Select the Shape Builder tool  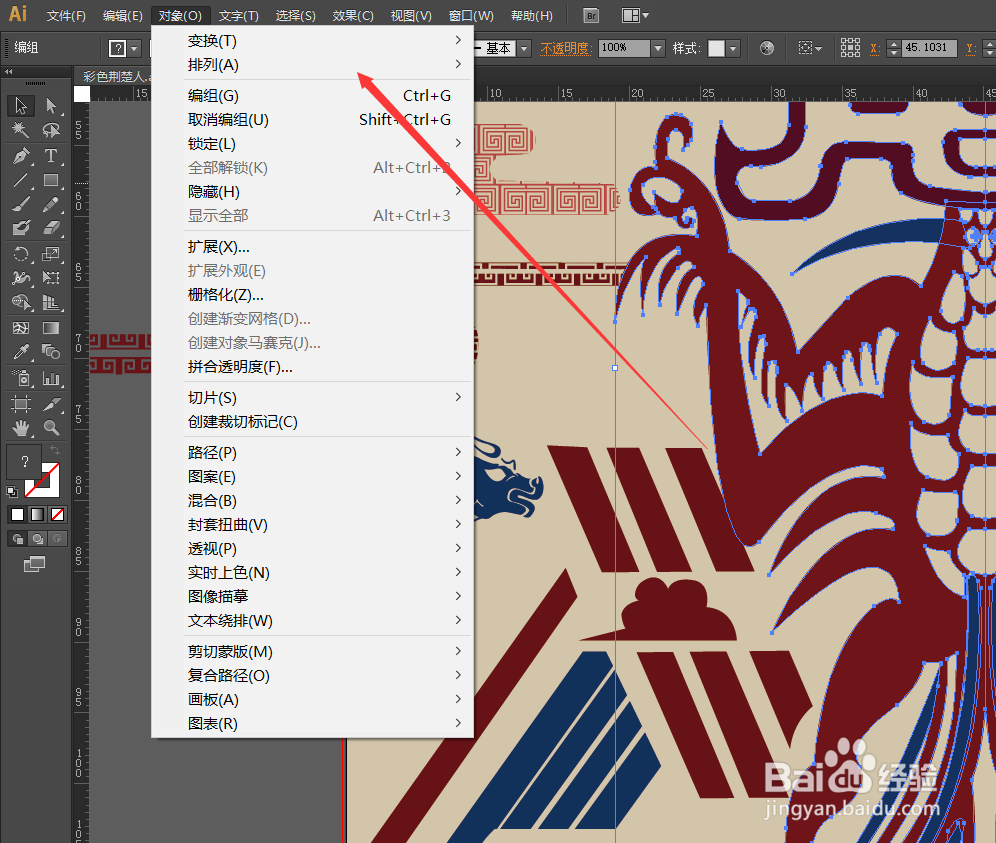pyautogui.click(x=21, y=302)
